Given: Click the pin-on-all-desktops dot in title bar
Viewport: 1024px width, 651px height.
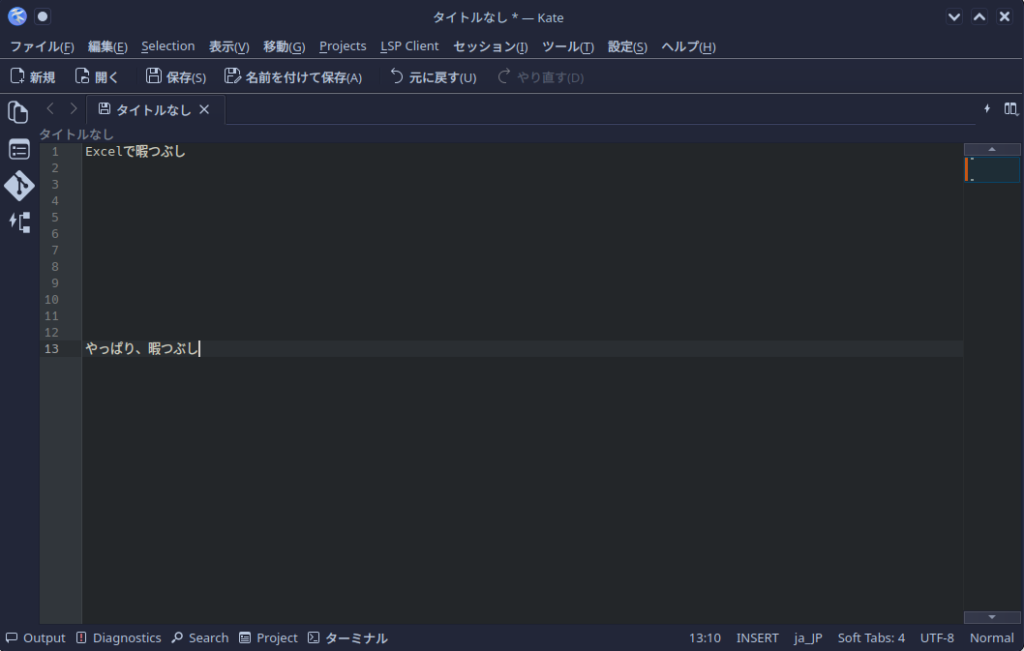Looking at the screenshot, I should 42,16.
